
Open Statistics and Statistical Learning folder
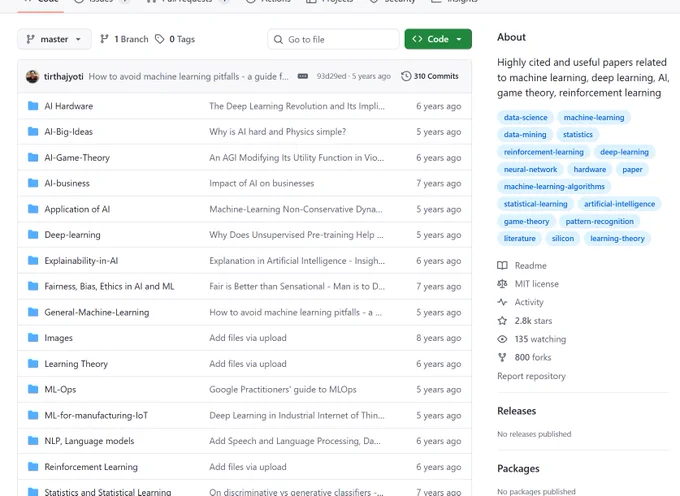108,492
